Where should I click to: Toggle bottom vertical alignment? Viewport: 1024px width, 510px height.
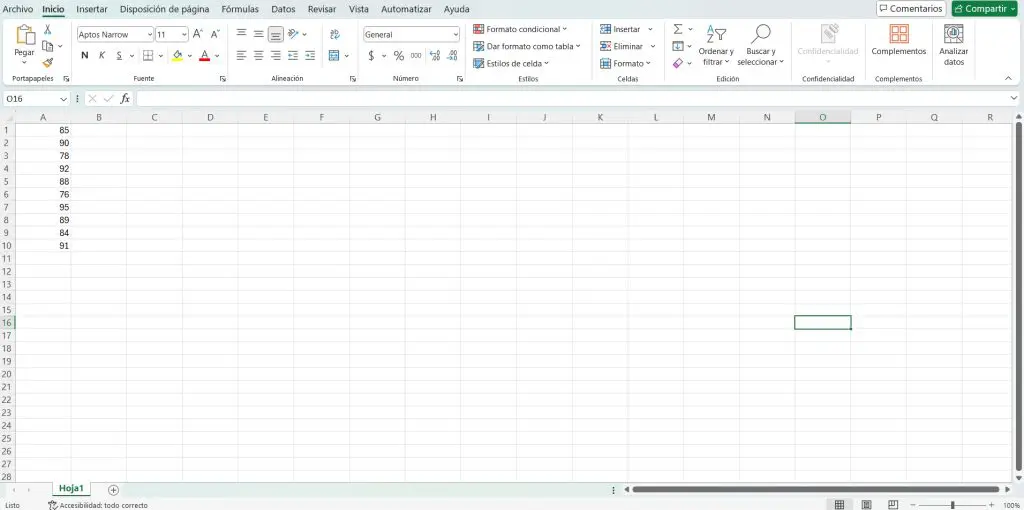(x=276, y=34)
